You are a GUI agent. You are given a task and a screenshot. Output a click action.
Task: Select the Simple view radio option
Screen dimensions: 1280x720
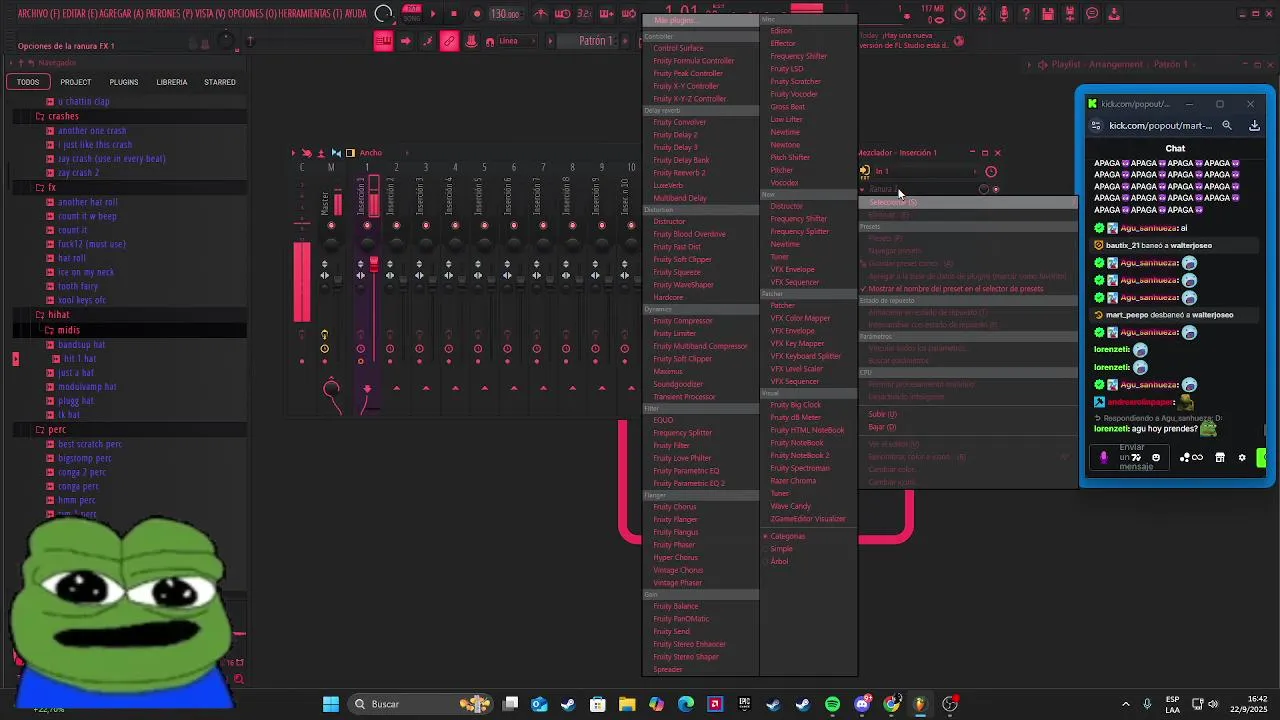pyautogui.click(x=780, y=549)
